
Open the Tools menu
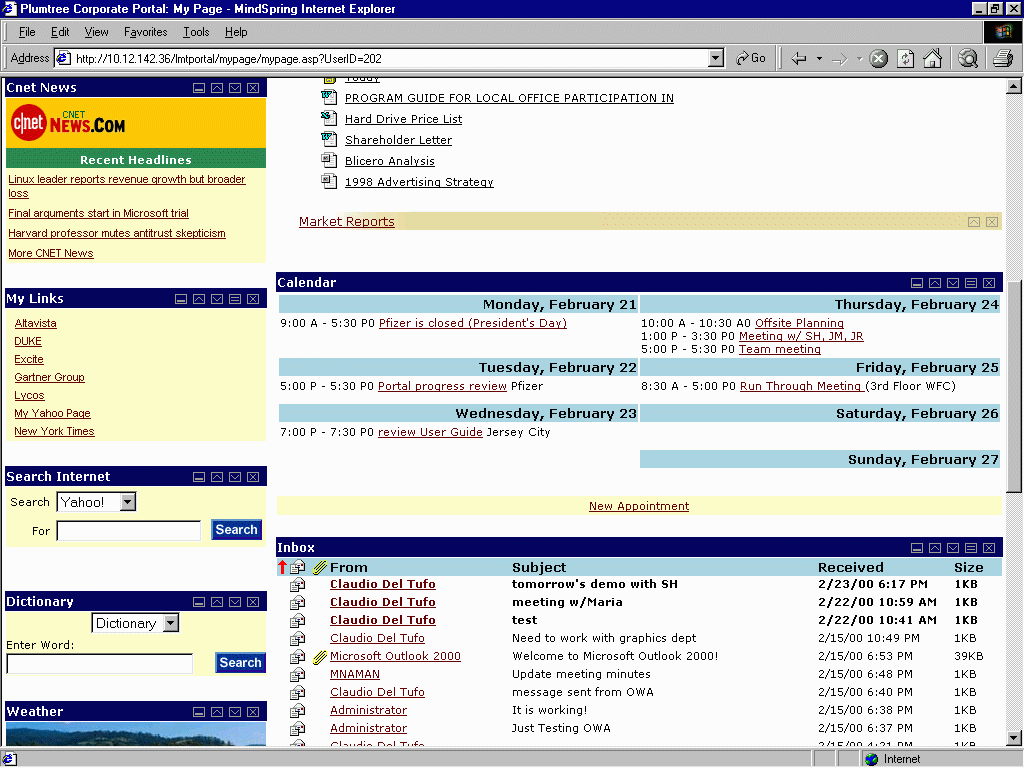pos(196,32)
